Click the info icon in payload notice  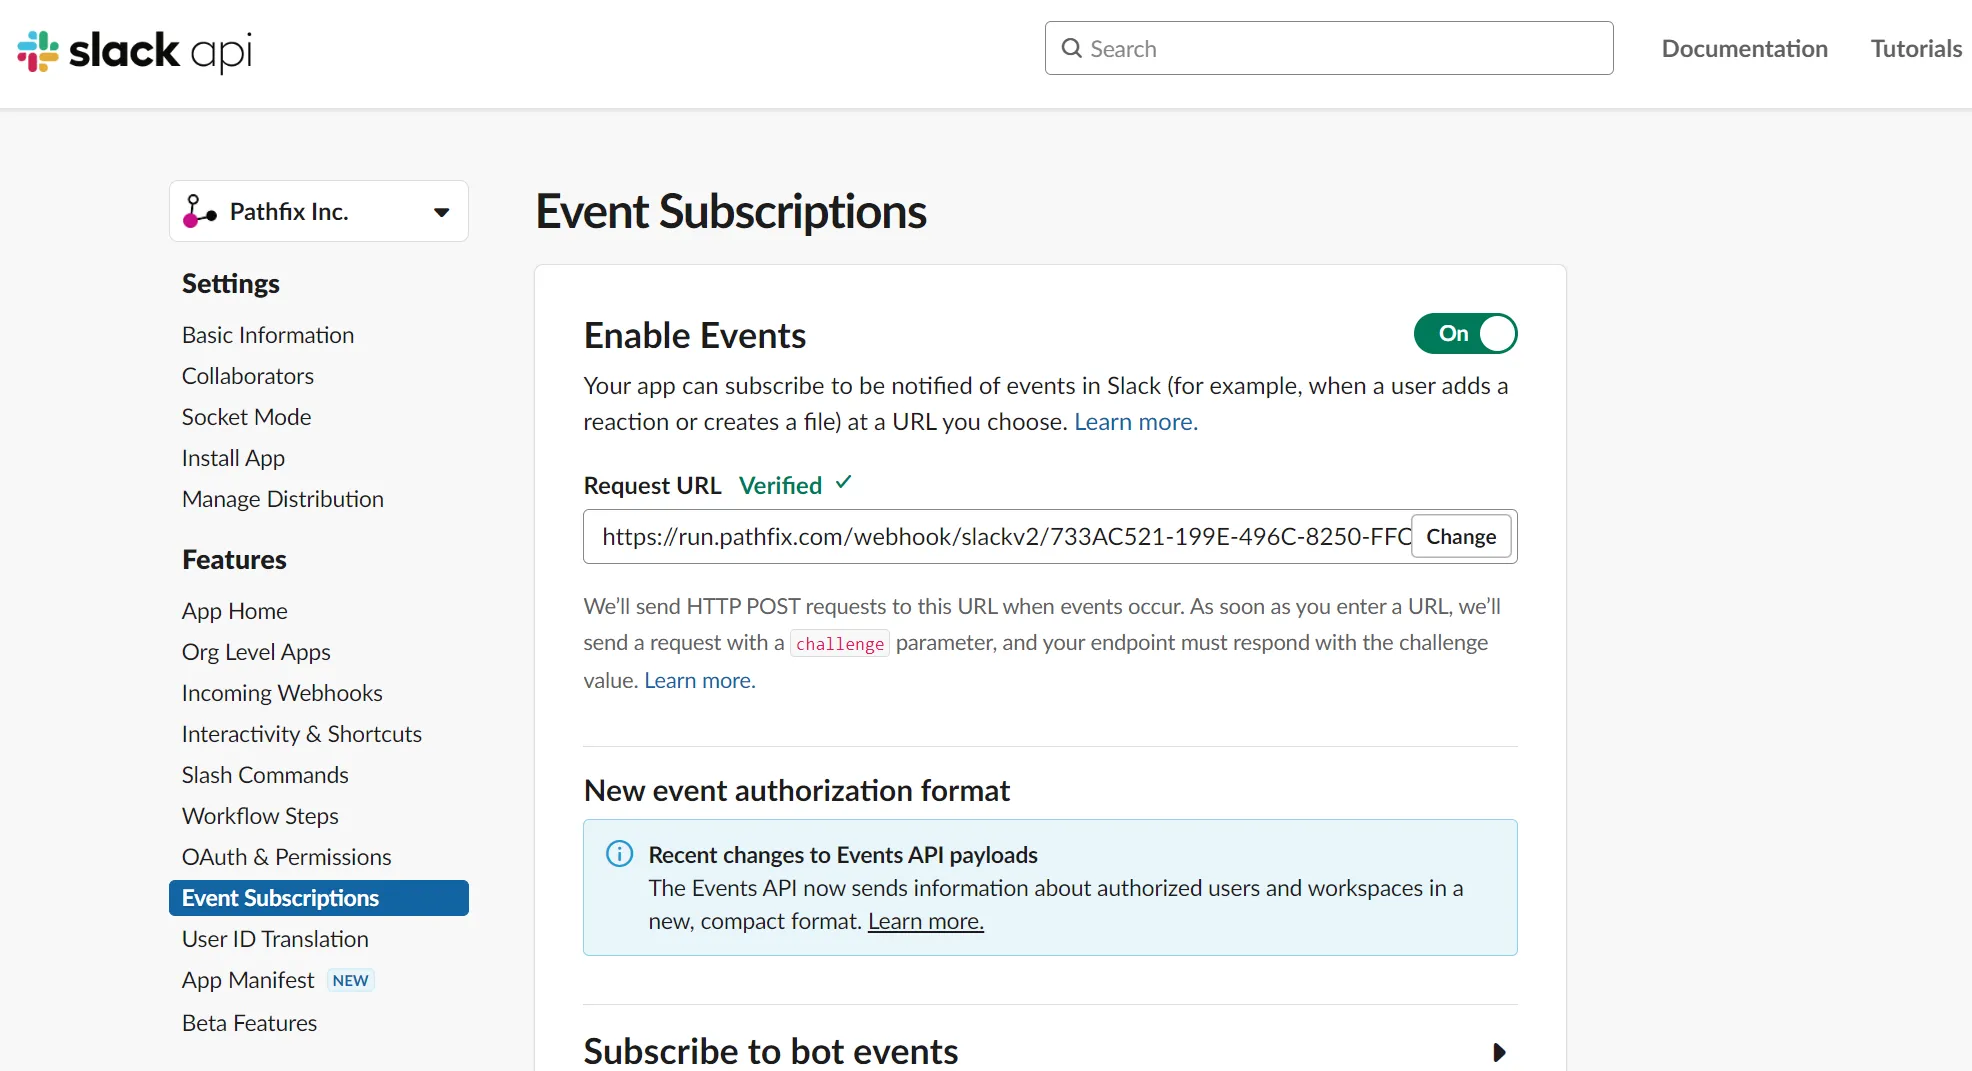tap(619, 854)
